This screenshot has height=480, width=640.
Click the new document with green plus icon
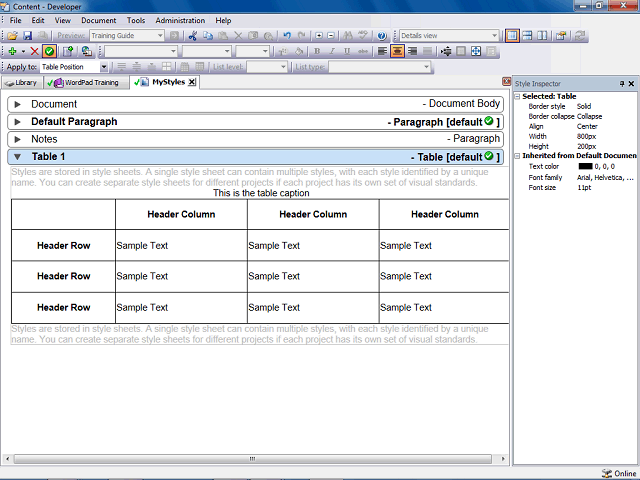click(x=68, y=51)
